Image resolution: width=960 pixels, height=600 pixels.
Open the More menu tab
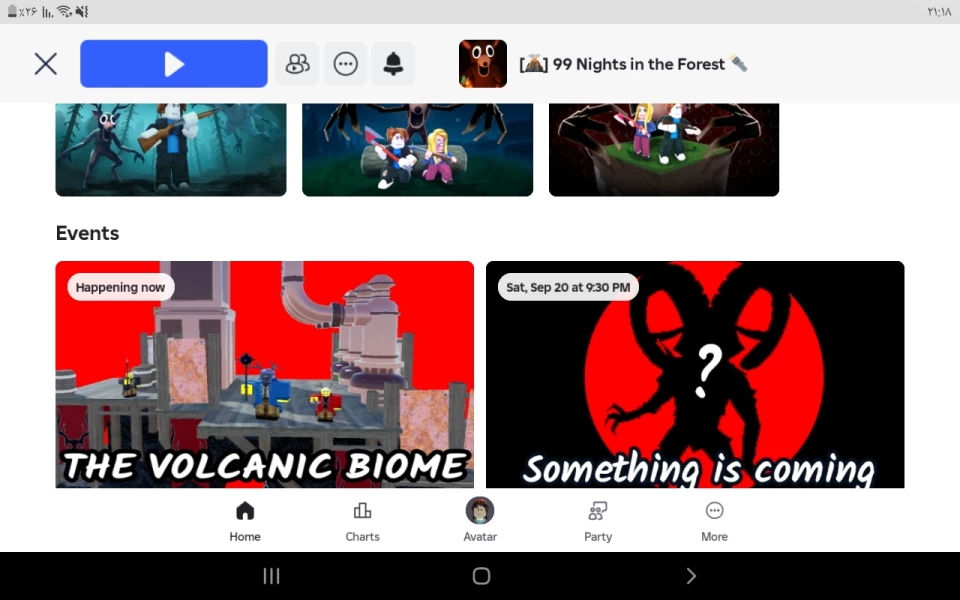tap(714, 522)
